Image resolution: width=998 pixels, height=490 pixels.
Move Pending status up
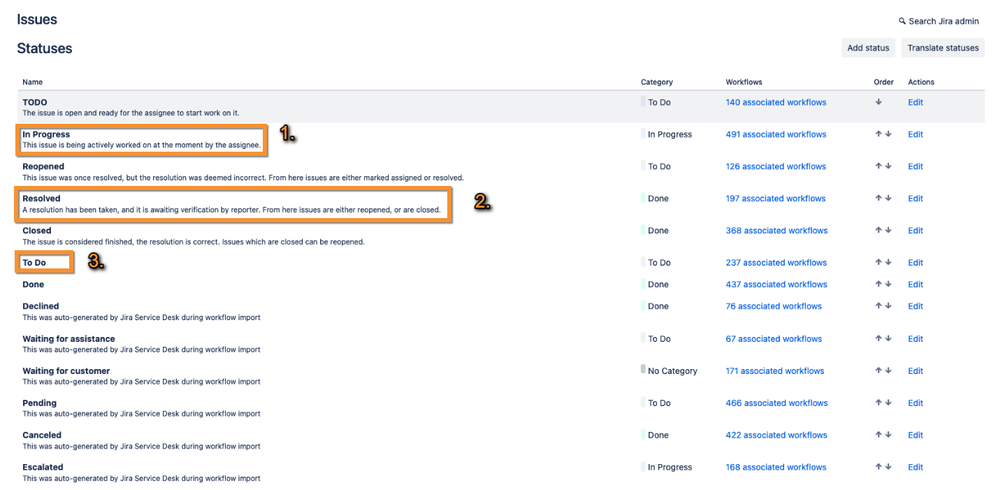click(878, 403)
